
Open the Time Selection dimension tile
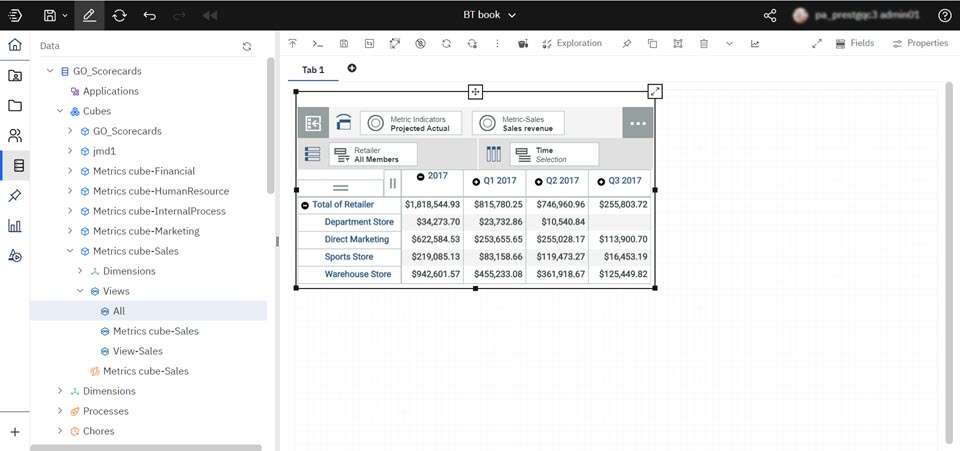pyautogui.click(x=555, y=154)
